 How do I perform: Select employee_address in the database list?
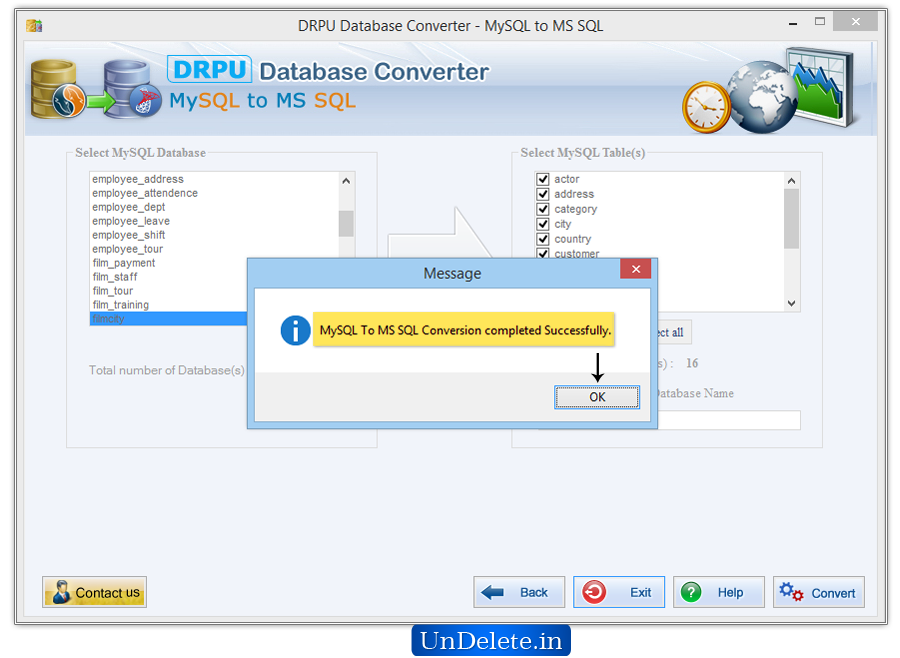(x=138, y=179)
